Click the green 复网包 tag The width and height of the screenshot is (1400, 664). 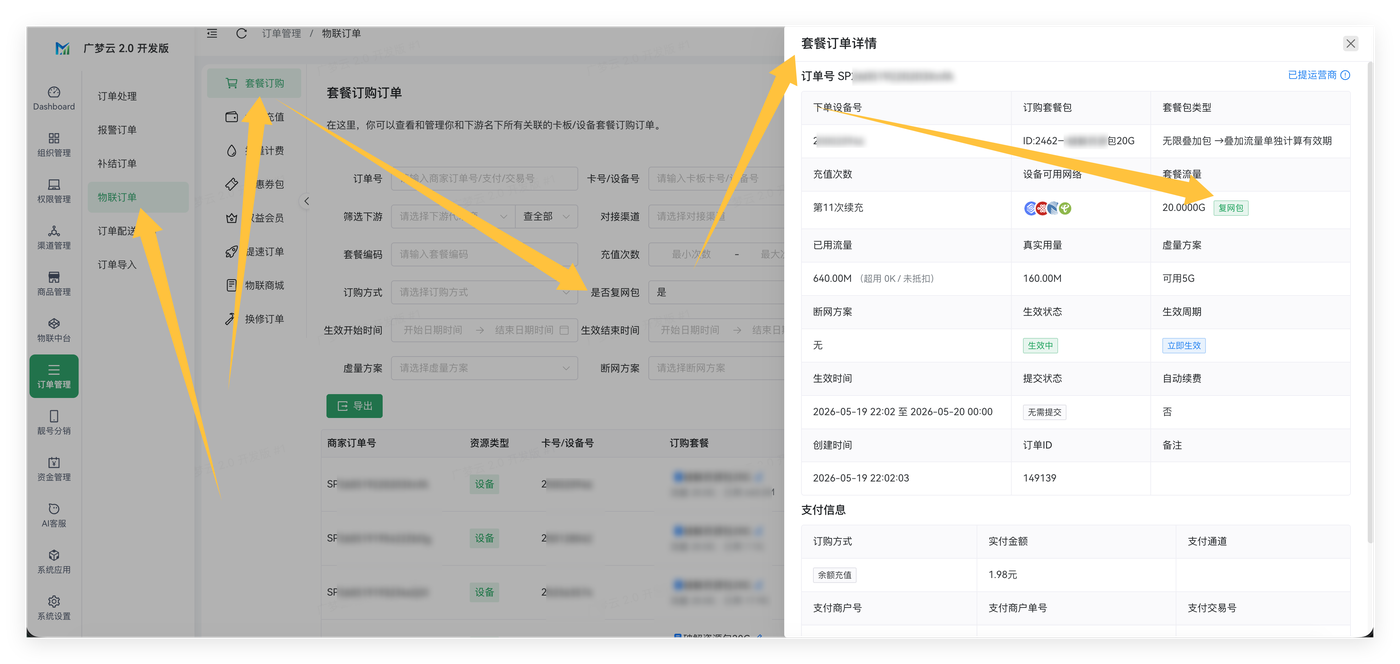point(1231,208)
